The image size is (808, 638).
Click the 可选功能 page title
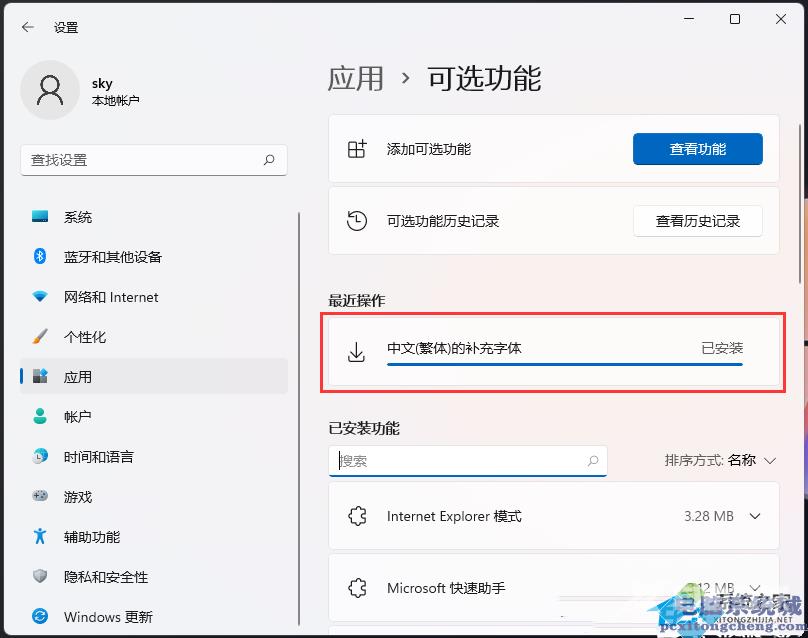coord(484,78)
